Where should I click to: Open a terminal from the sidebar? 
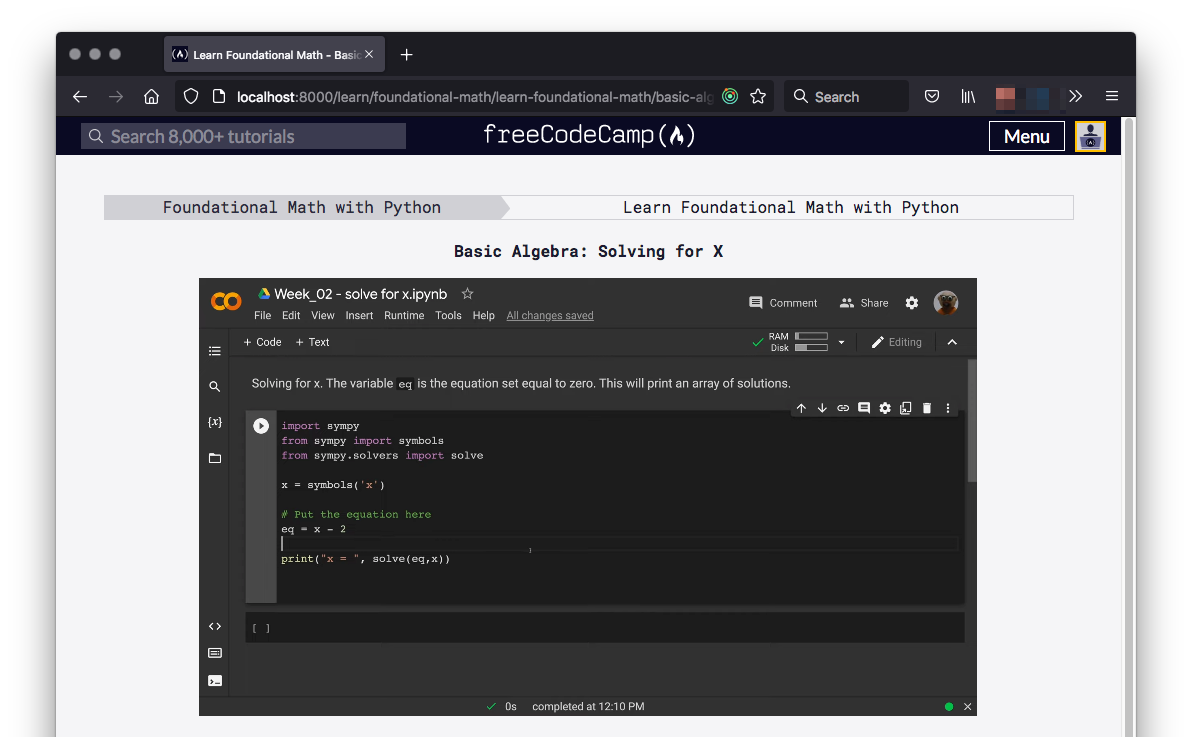point(214,680)
